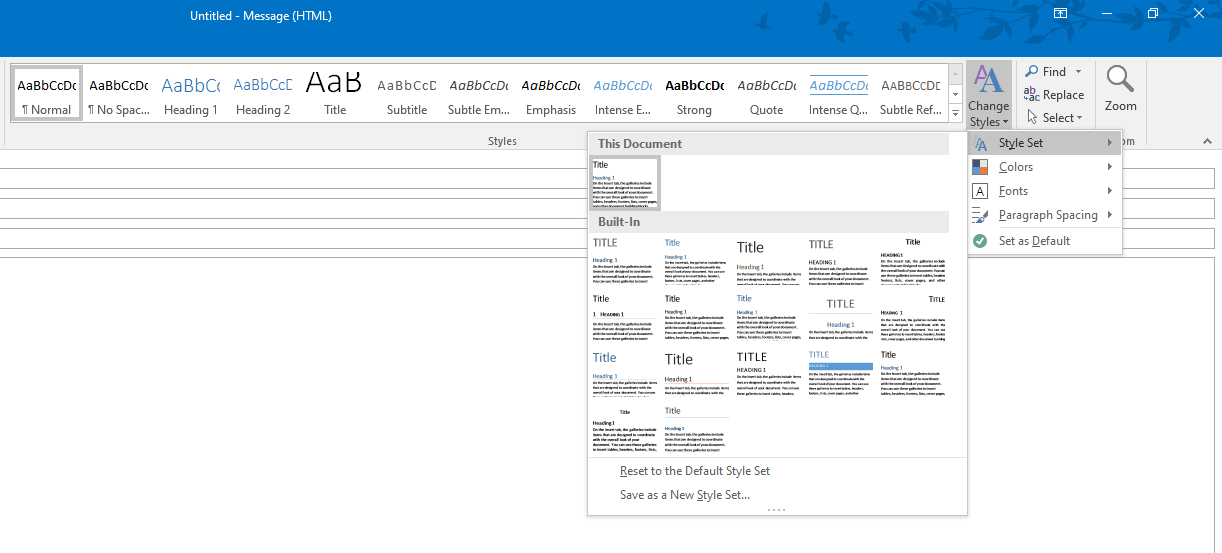Collapse the ribbon with the chevron
This screenshot has width=1222, height=553.
[1205, 141]
